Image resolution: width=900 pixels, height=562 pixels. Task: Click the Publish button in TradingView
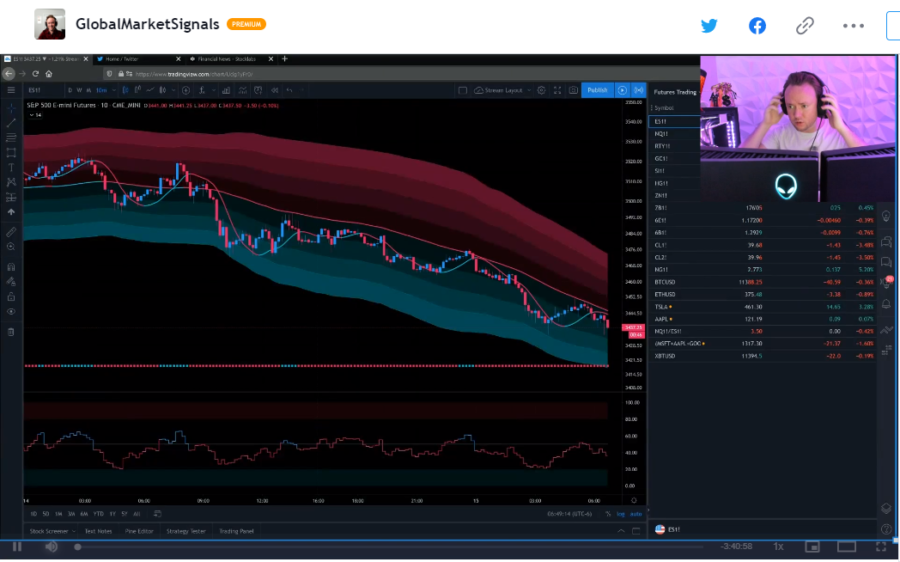click(x=598, y=90)
